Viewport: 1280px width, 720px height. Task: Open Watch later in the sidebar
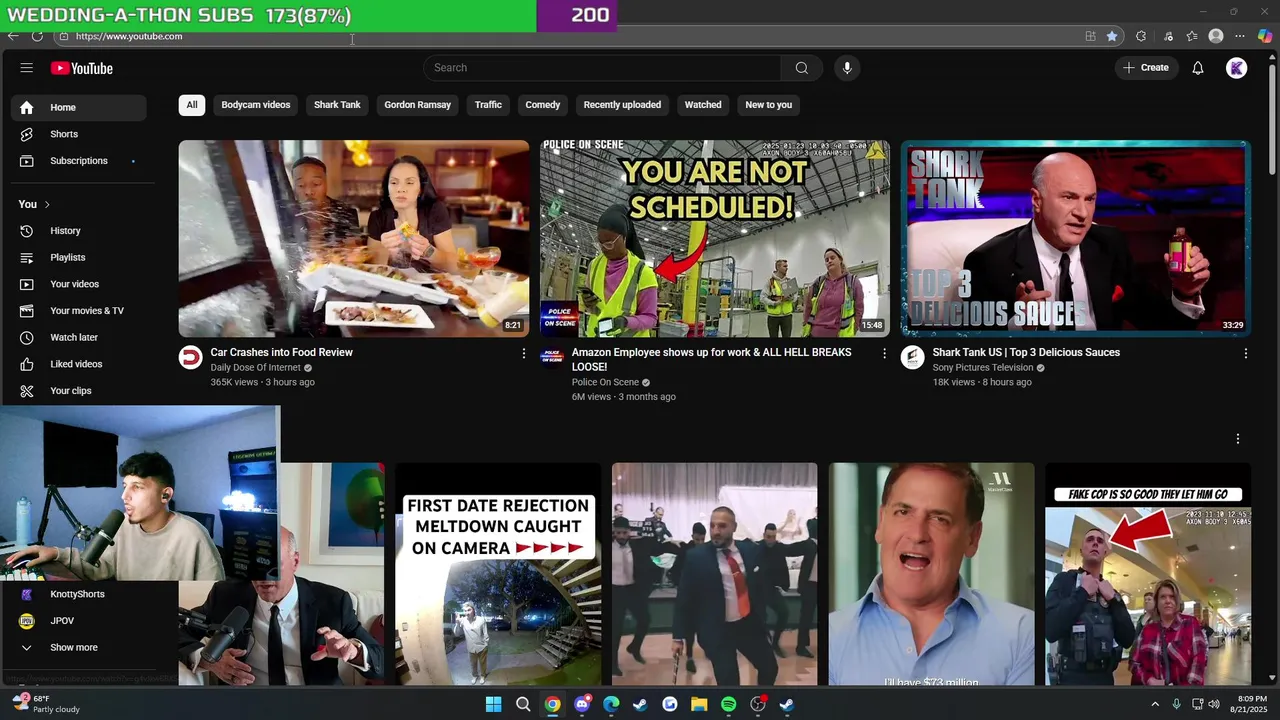(79, 337)
